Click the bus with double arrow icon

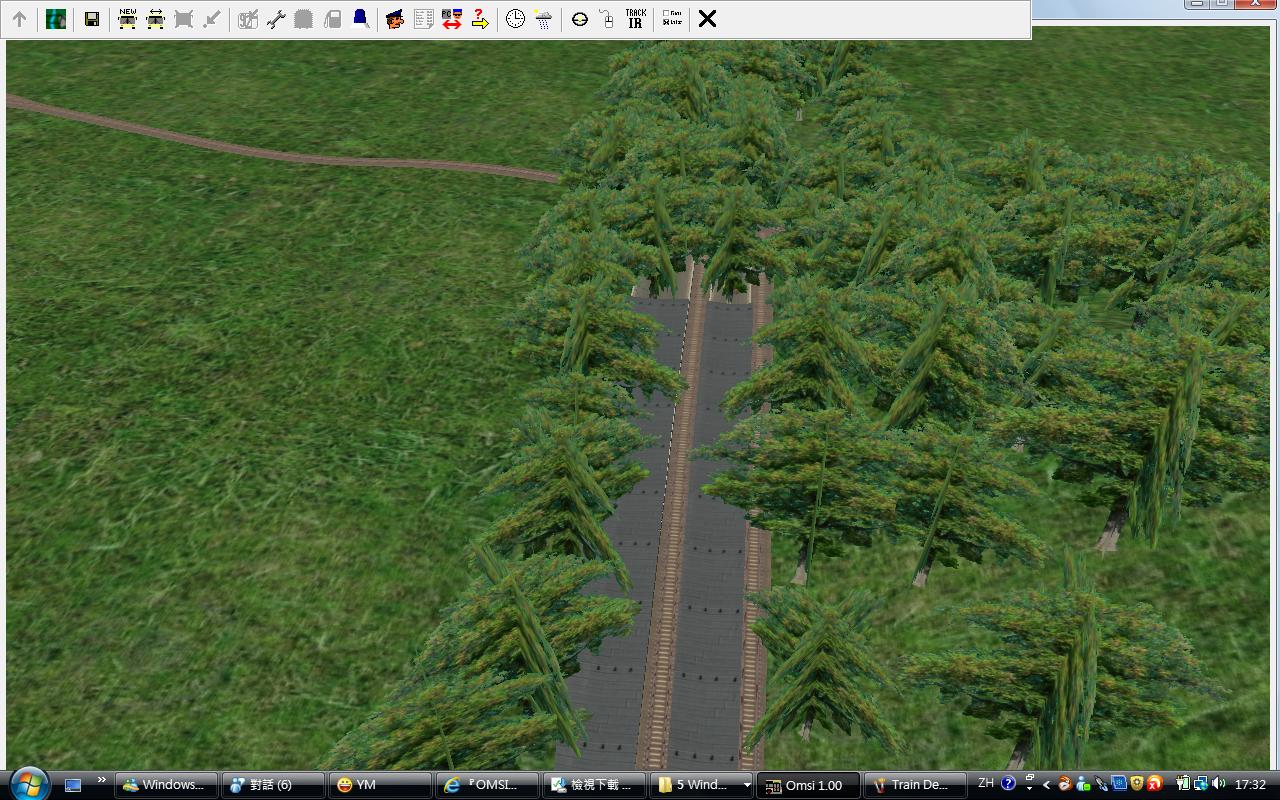coord(155,19)
